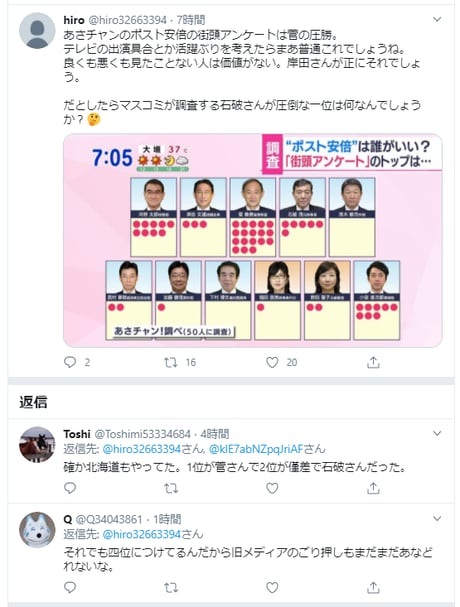Image resolution: width=460 pixels, height=607 pixels.
Task: Open @hiro32663394 link in Q's reply
Action: (x=141, y=534)
